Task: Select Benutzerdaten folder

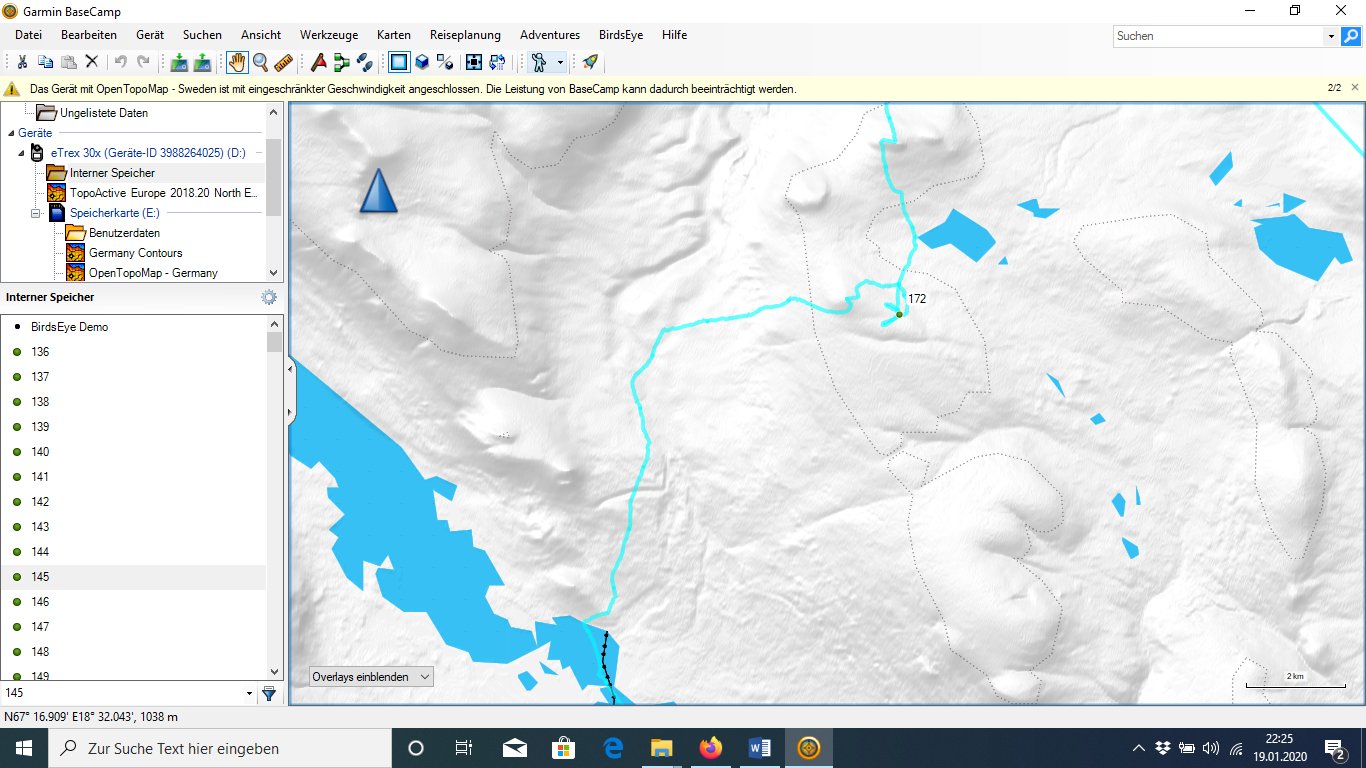Action: click(x=124, y=233)
